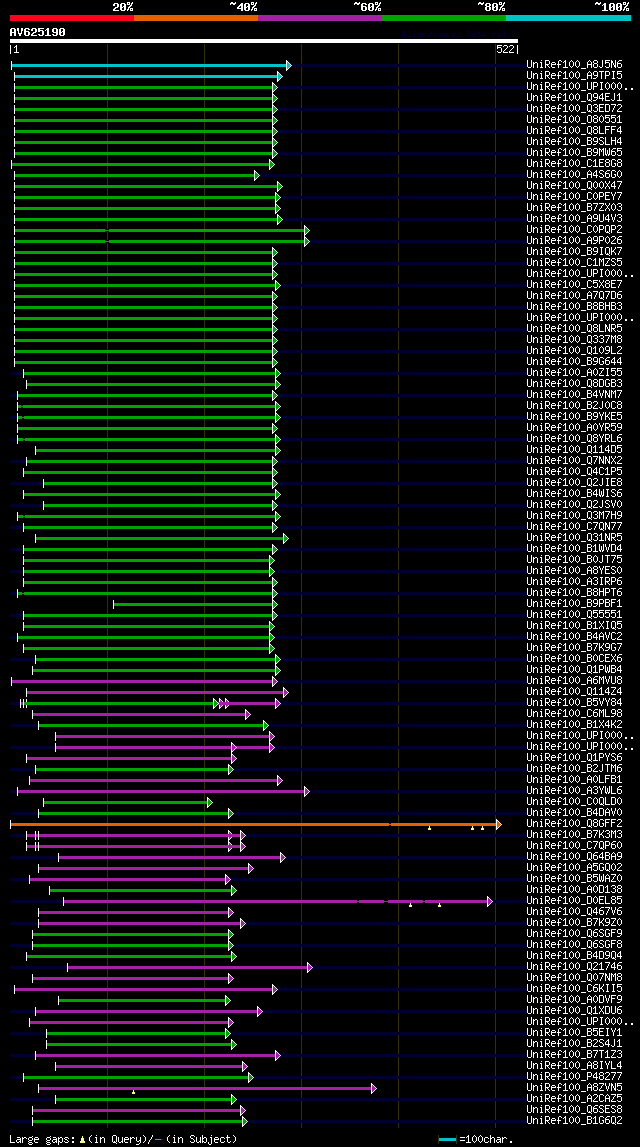The image size is (640, 1147).
Task: Select the UniRef100_Q21746 label
Action: pos(574,966)
